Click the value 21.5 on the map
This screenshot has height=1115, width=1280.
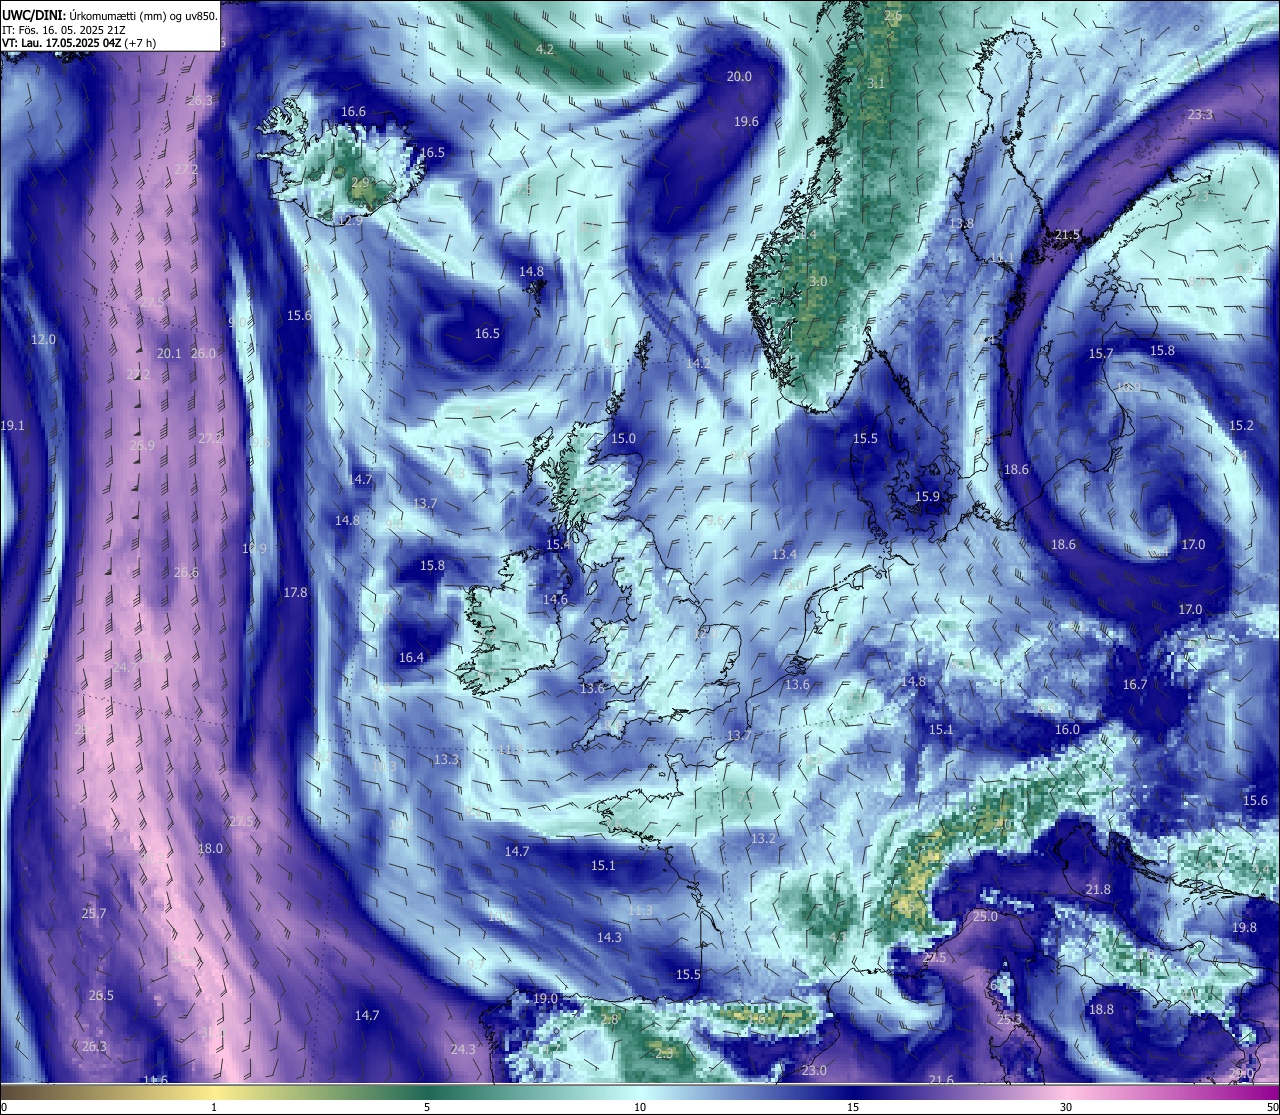1068,235
